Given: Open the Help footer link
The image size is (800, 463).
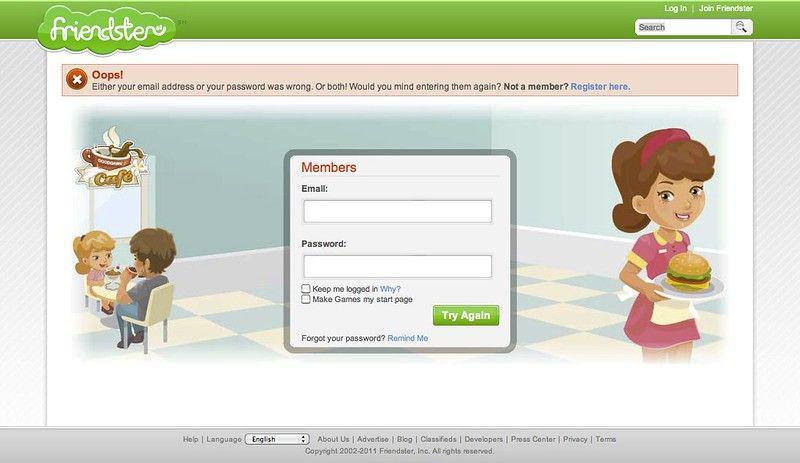Looking at the screenshot, I should (x=190, y=439).
